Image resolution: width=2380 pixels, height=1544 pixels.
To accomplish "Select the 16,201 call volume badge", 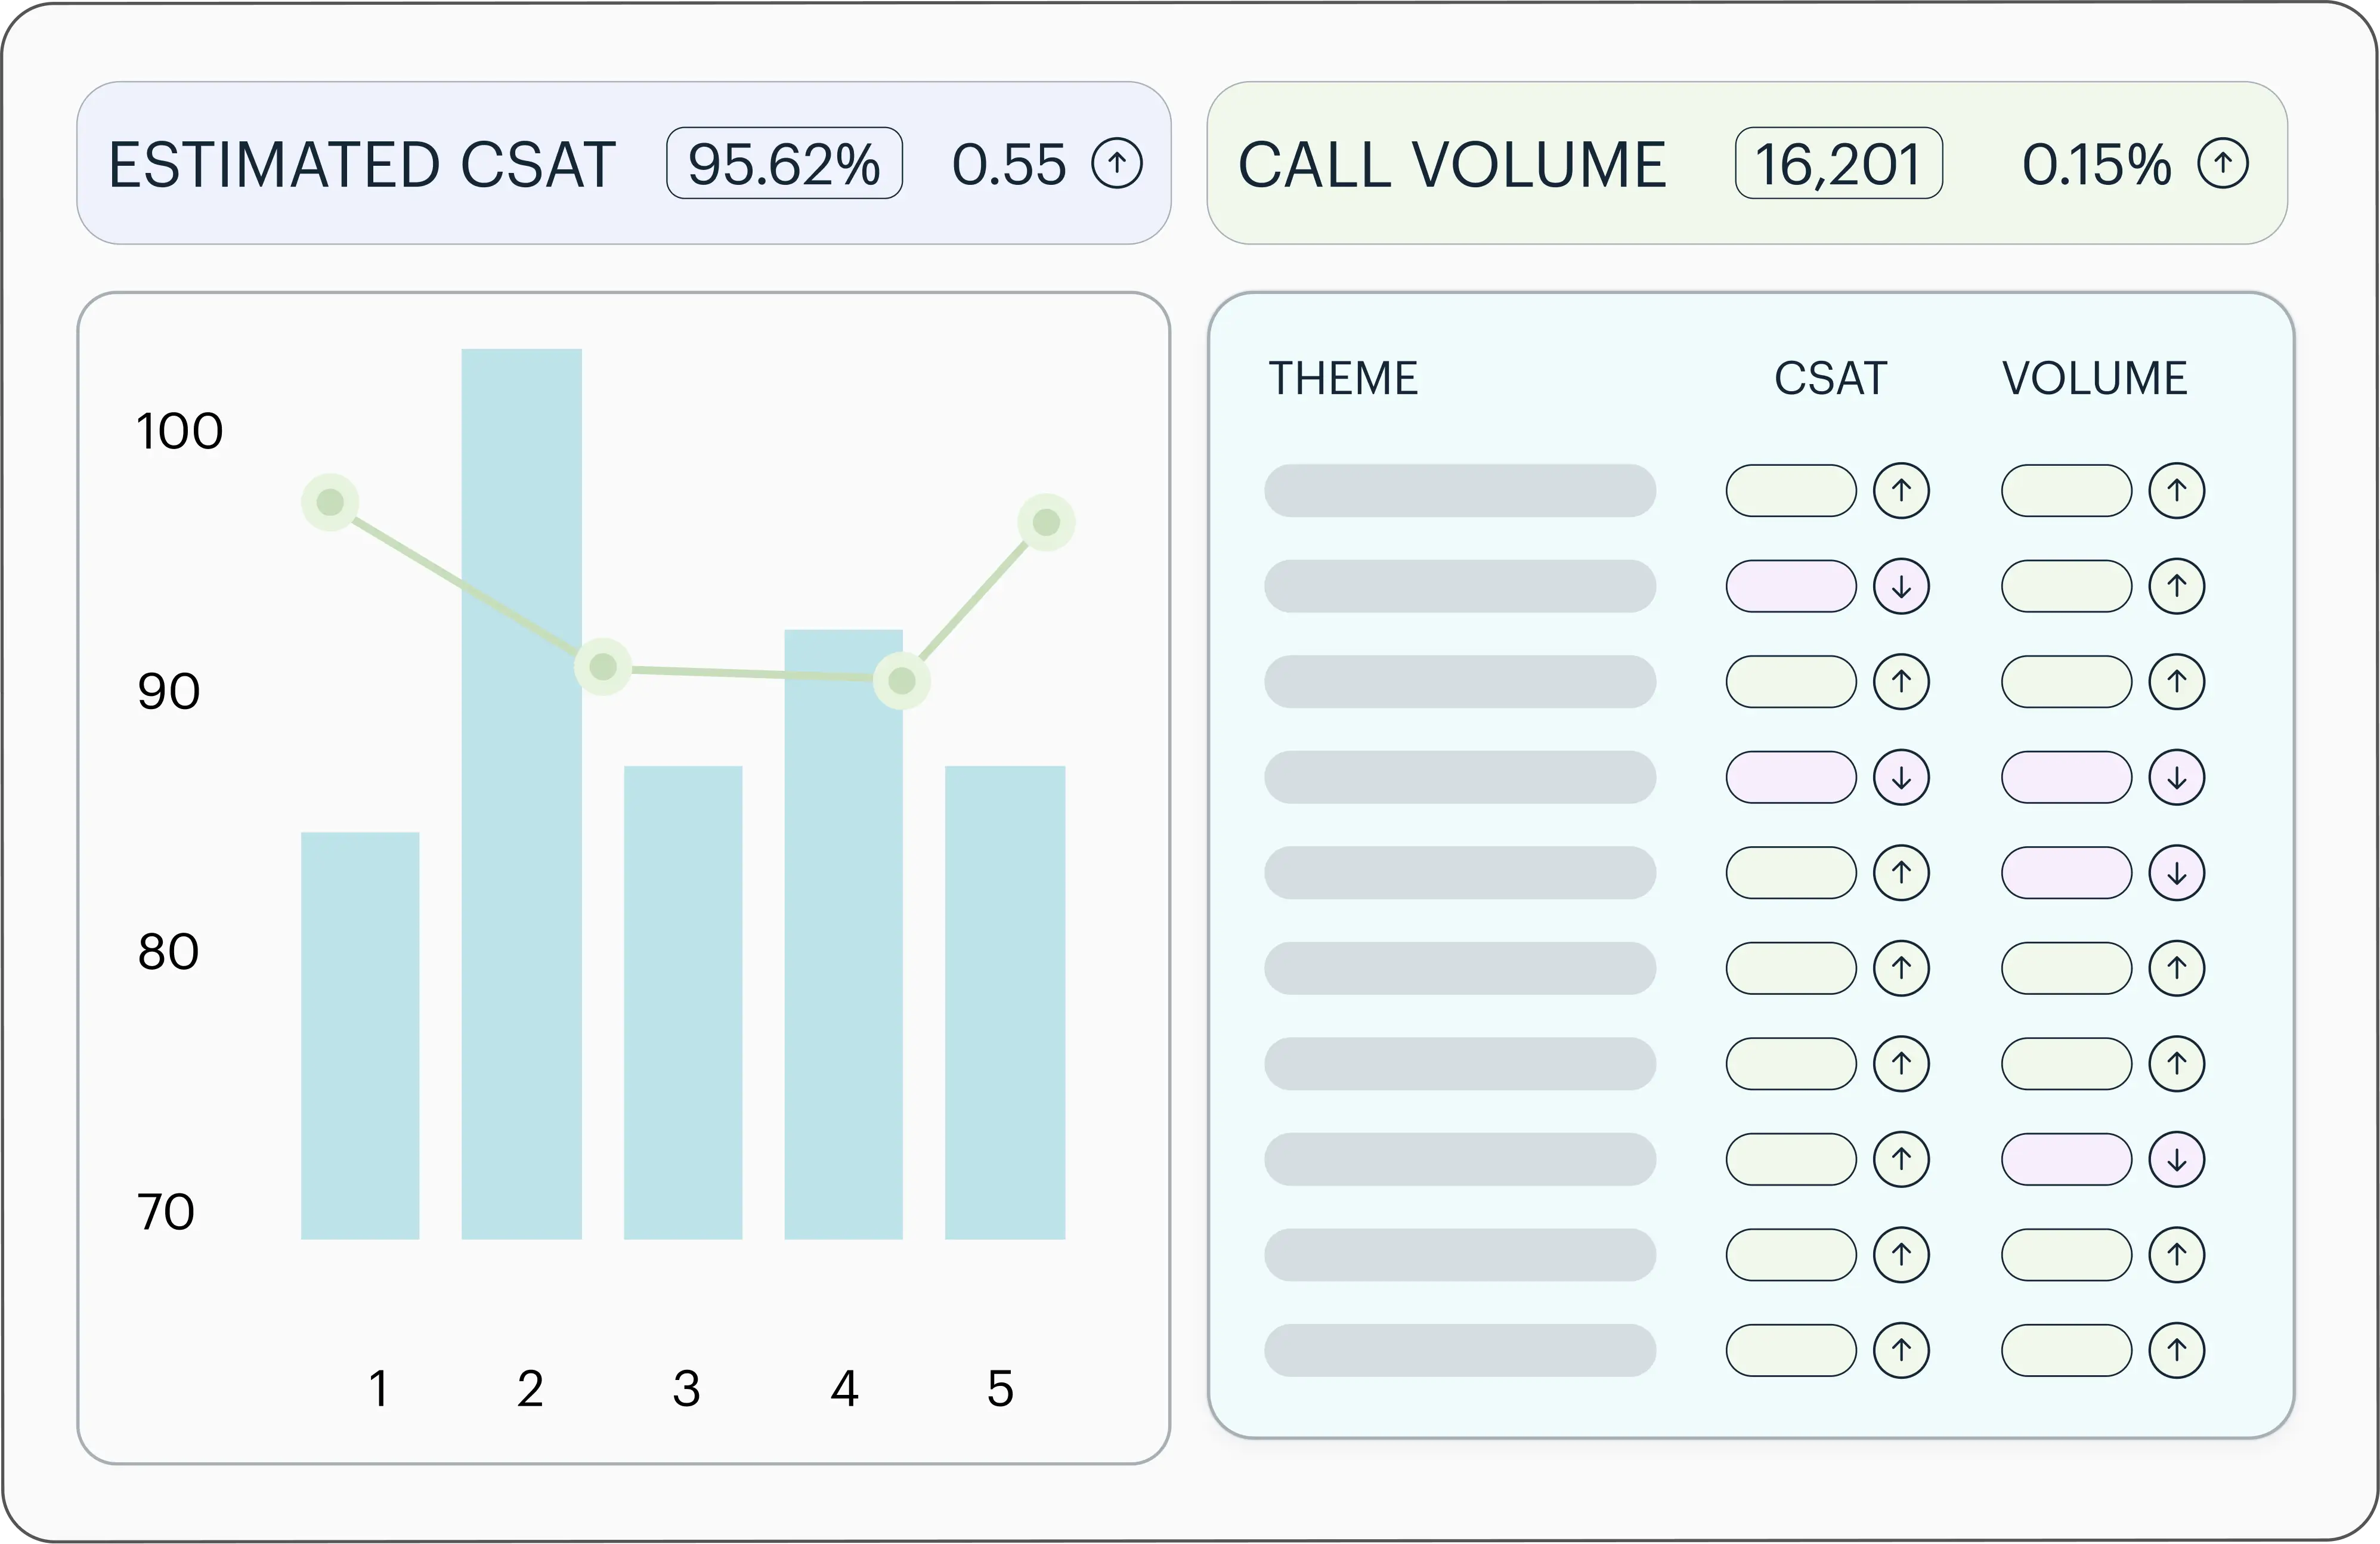I will [x=1838, y=163].
